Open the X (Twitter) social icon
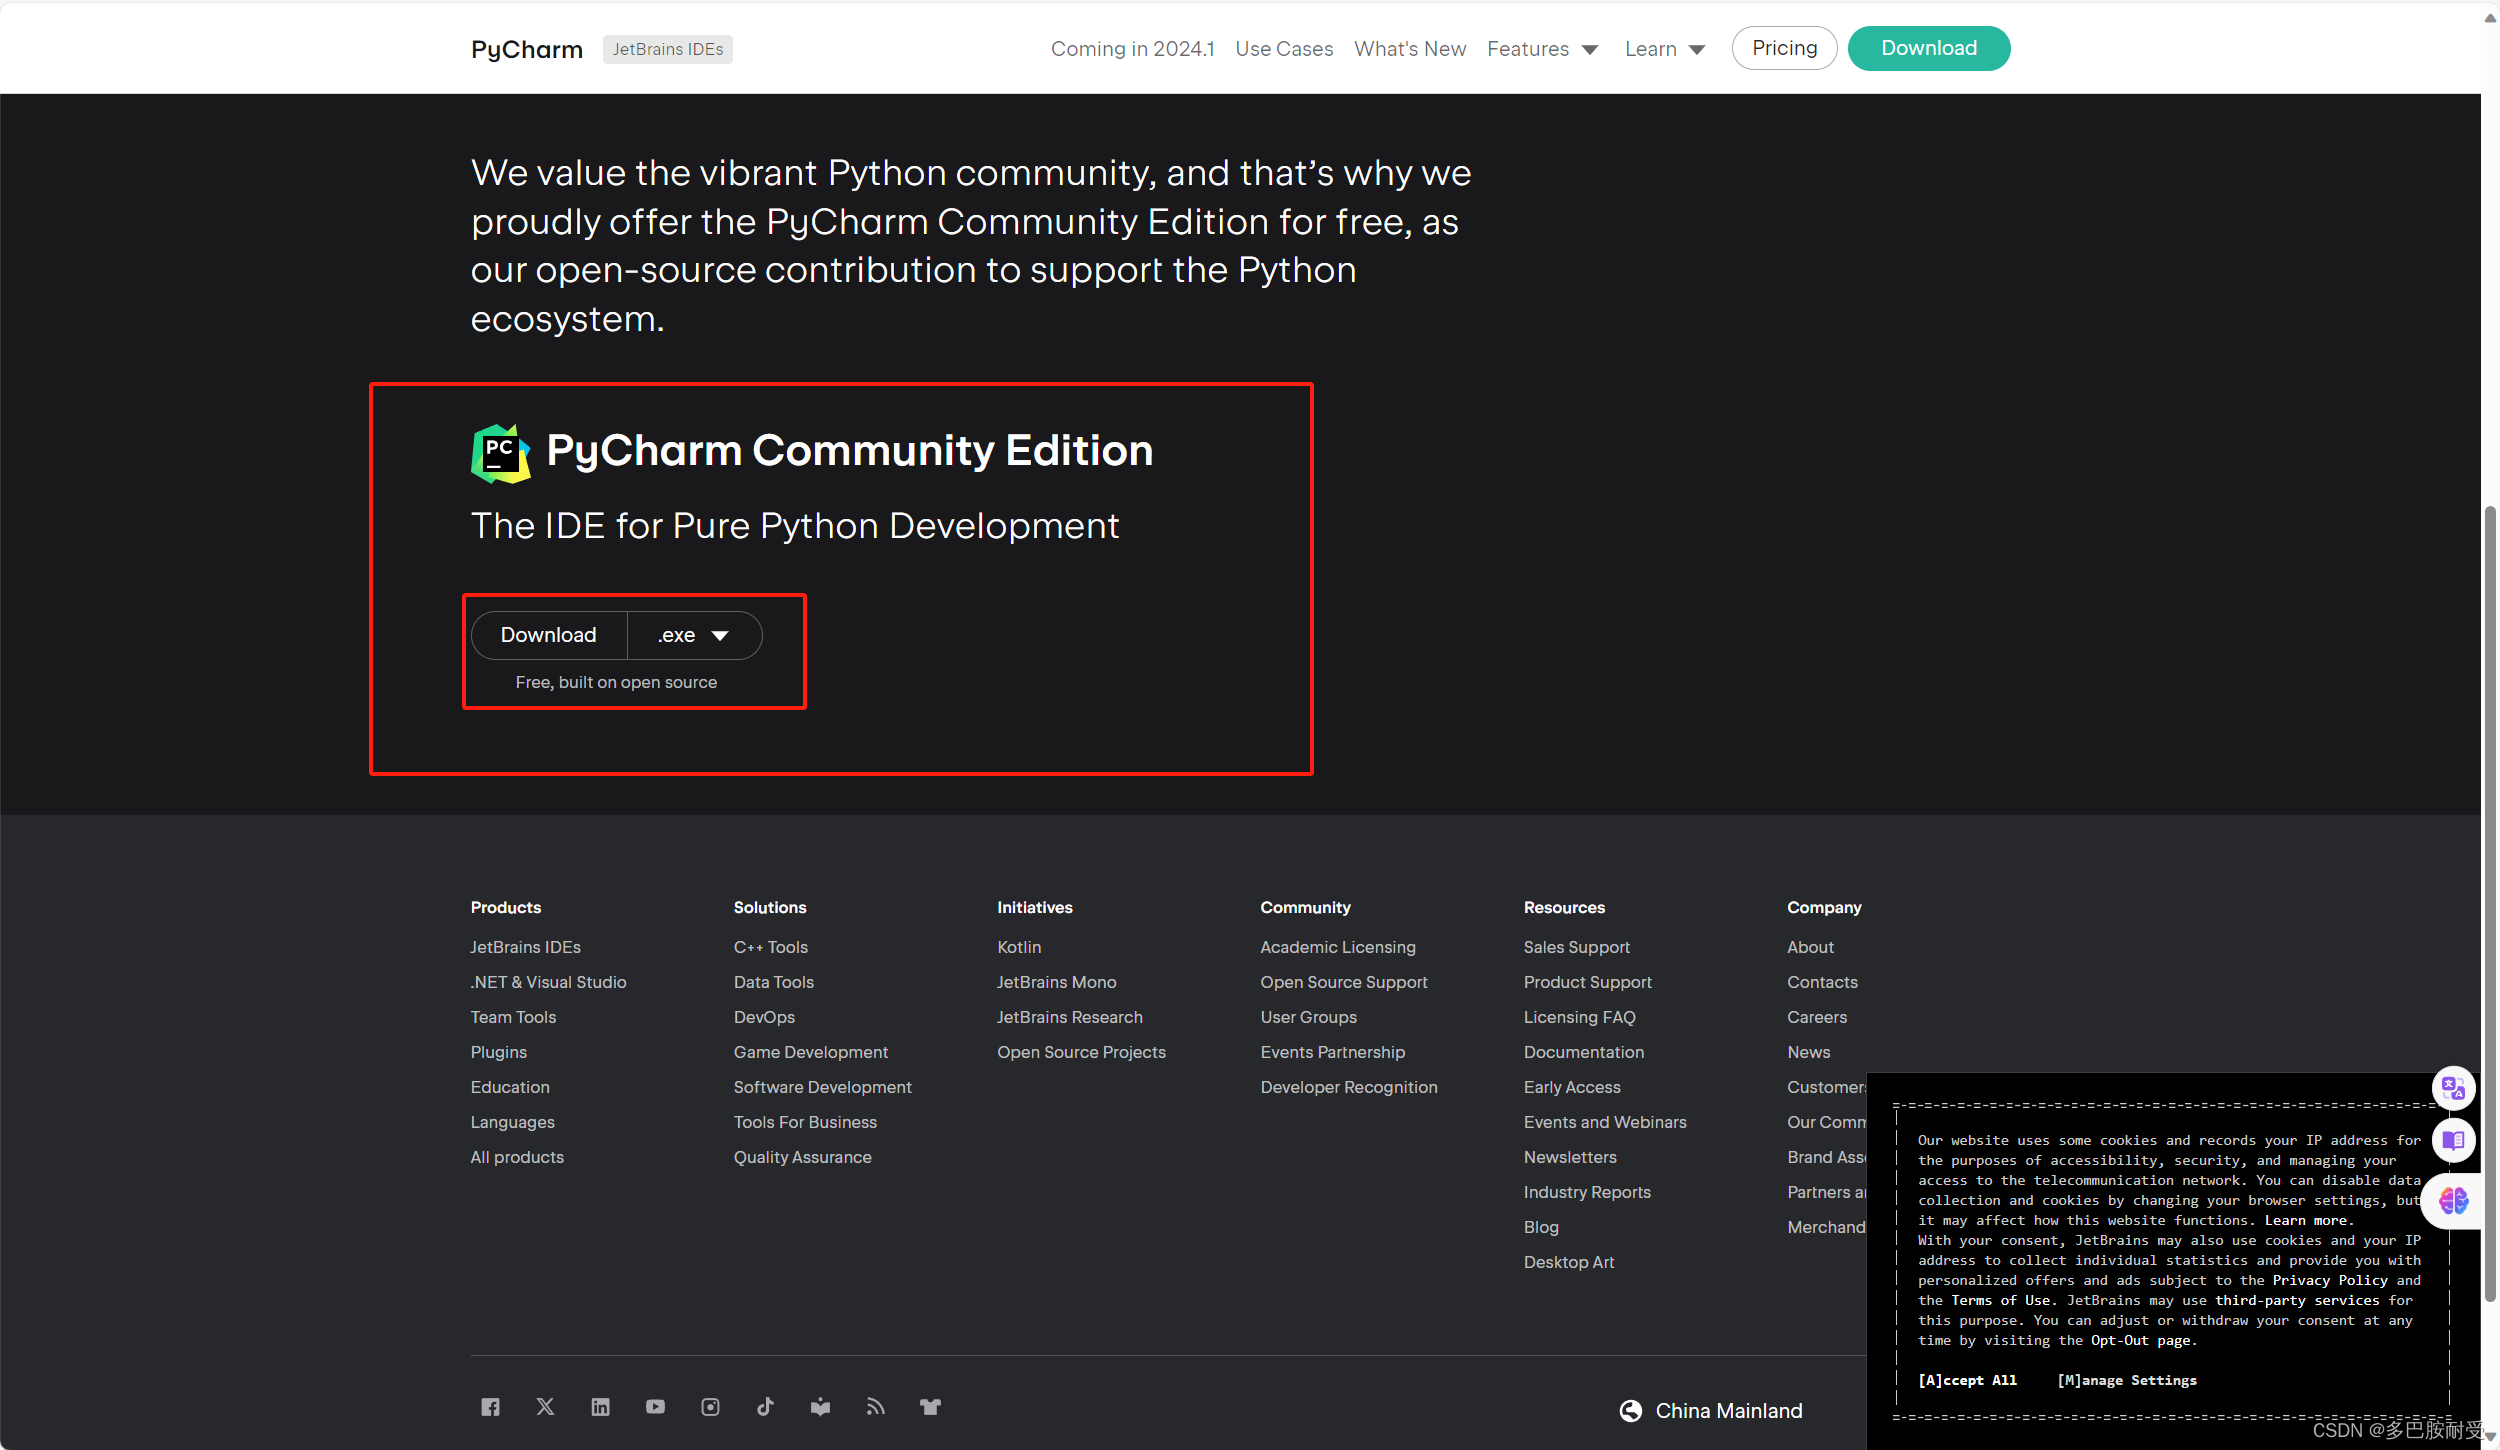The height and width of the screenshot is (1450, 2500). coord(545,1407)
